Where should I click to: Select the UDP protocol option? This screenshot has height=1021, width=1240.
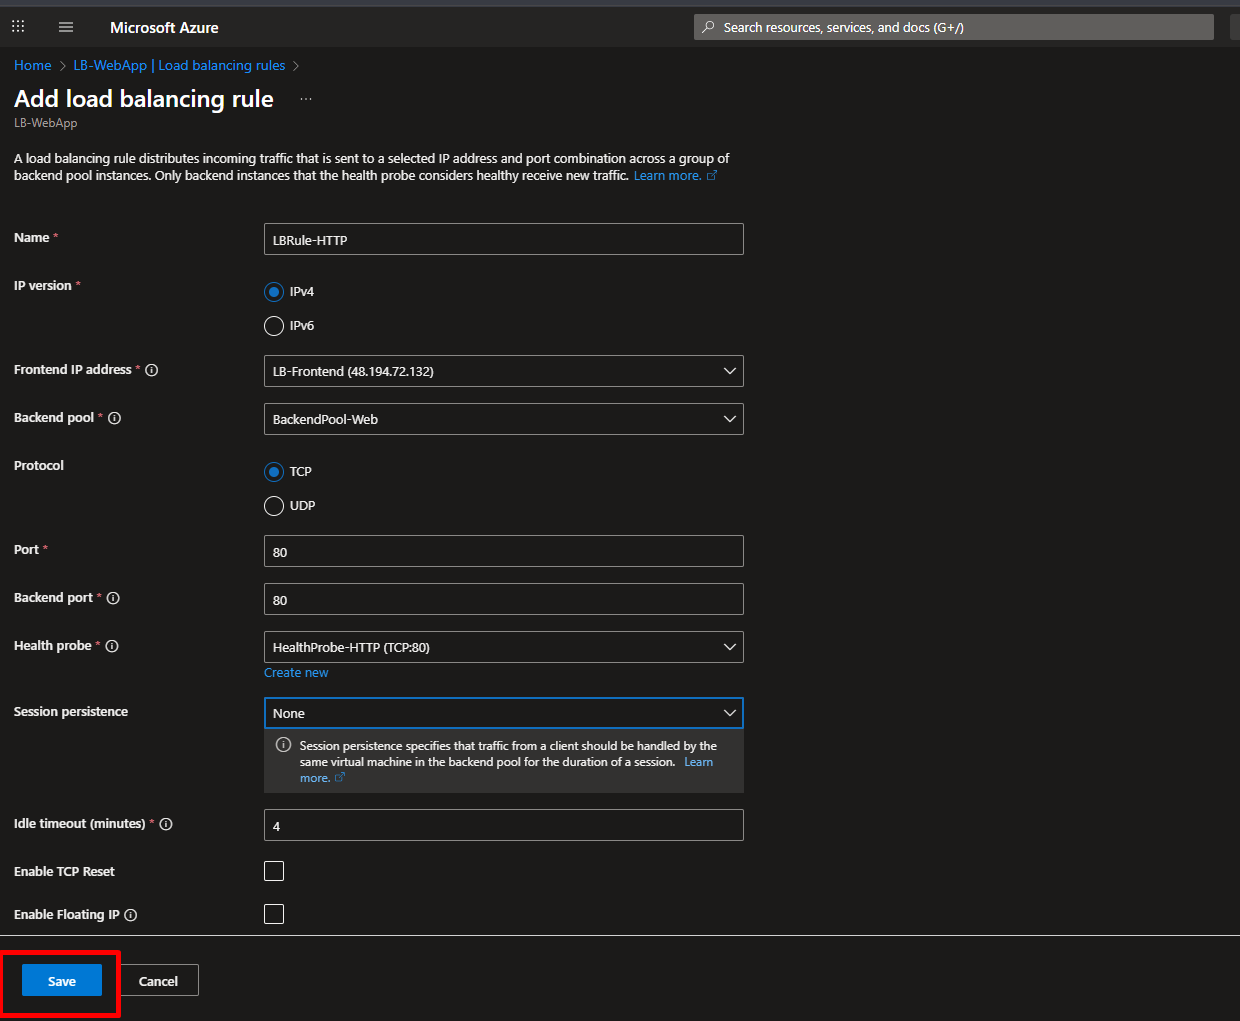(274, 506)
